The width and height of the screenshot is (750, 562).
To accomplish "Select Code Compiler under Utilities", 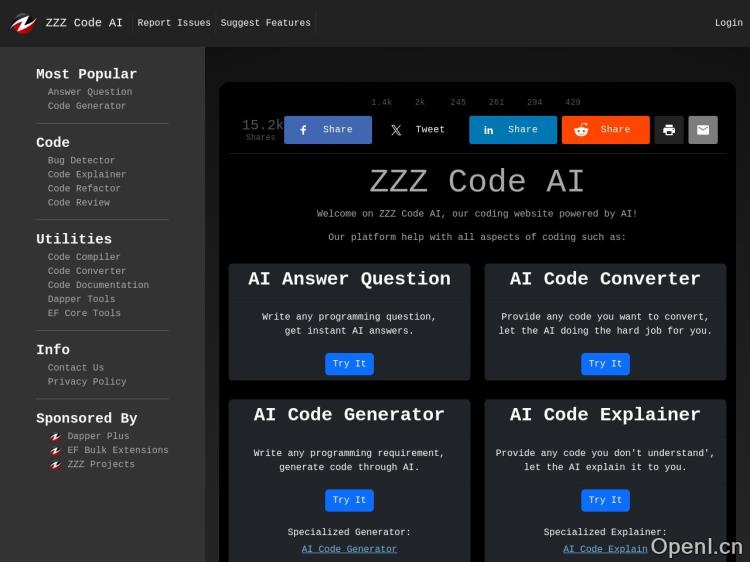I will 84,257.
